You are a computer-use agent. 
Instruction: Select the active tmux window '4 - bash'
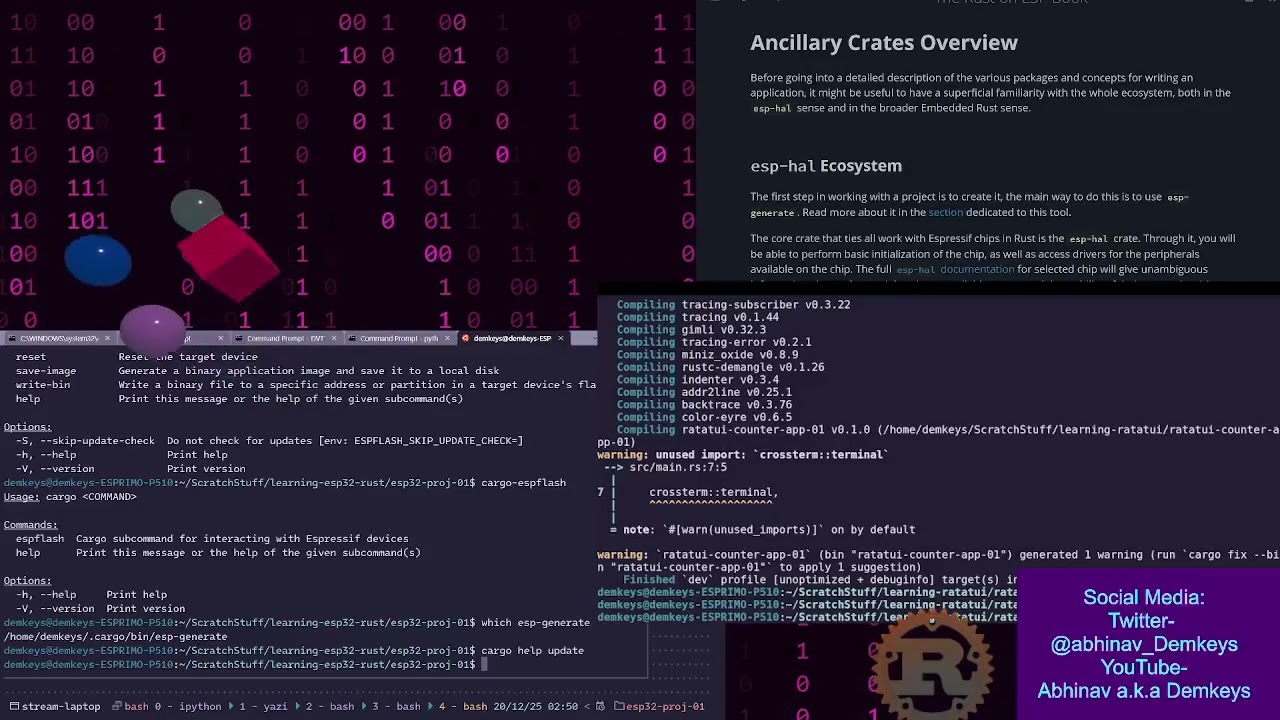(x=463, y=706)
